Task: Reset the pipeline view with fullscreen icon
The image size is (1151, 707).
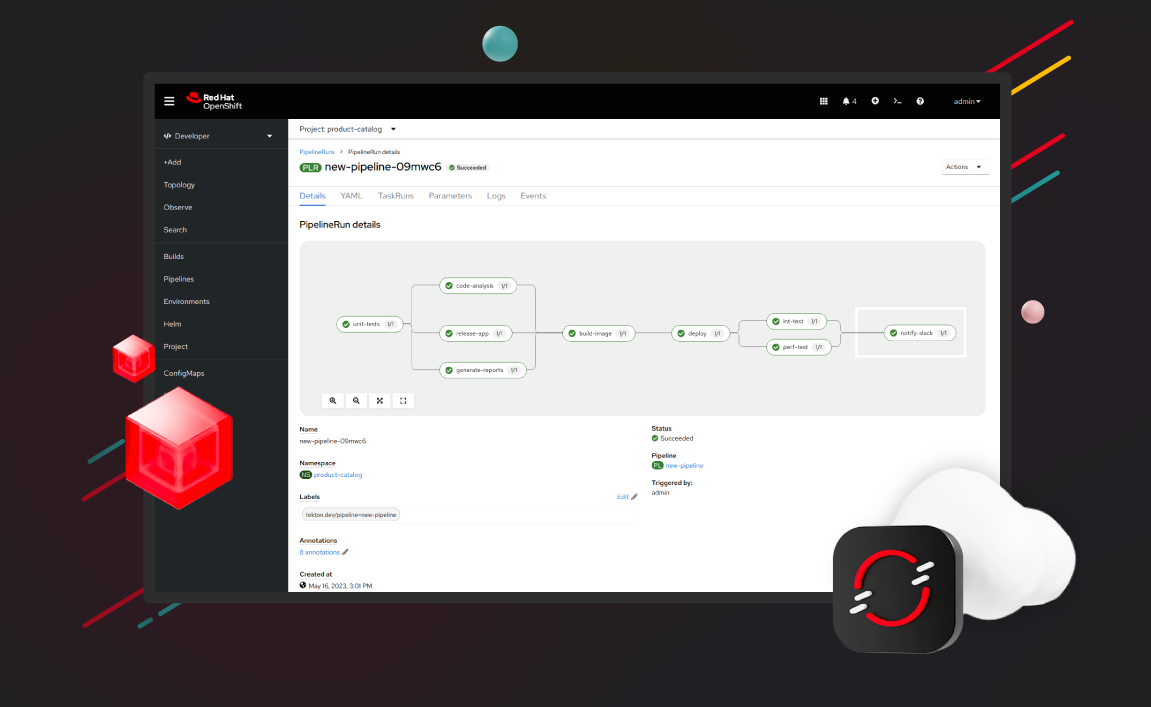Action: (x=403, y=400)
